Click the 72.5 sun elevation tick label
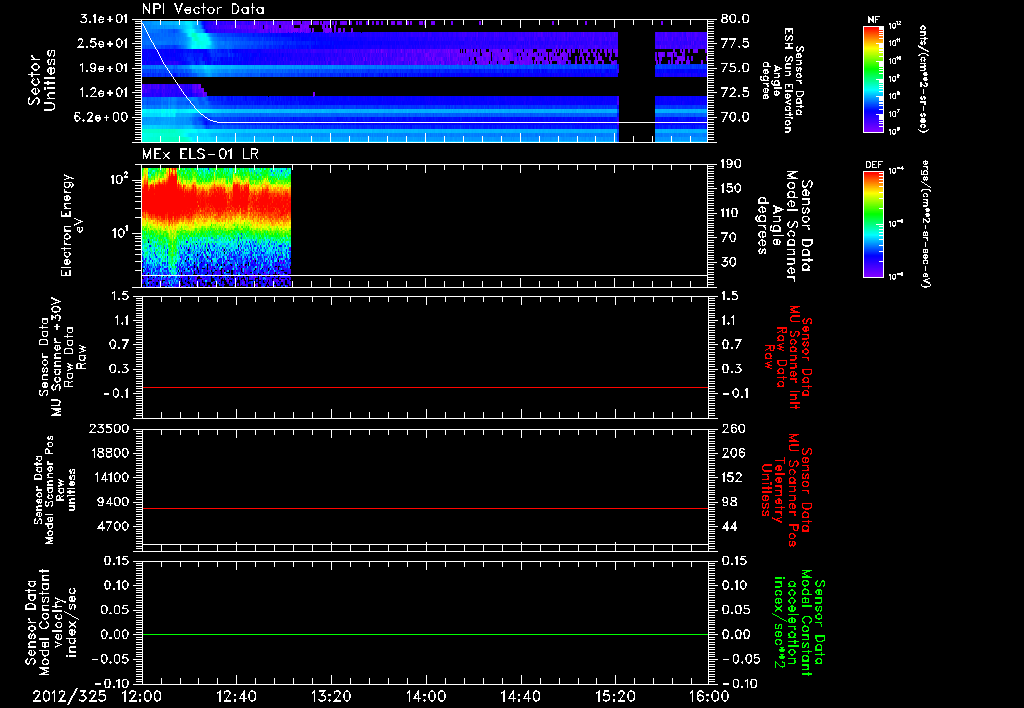 [735, 92]
